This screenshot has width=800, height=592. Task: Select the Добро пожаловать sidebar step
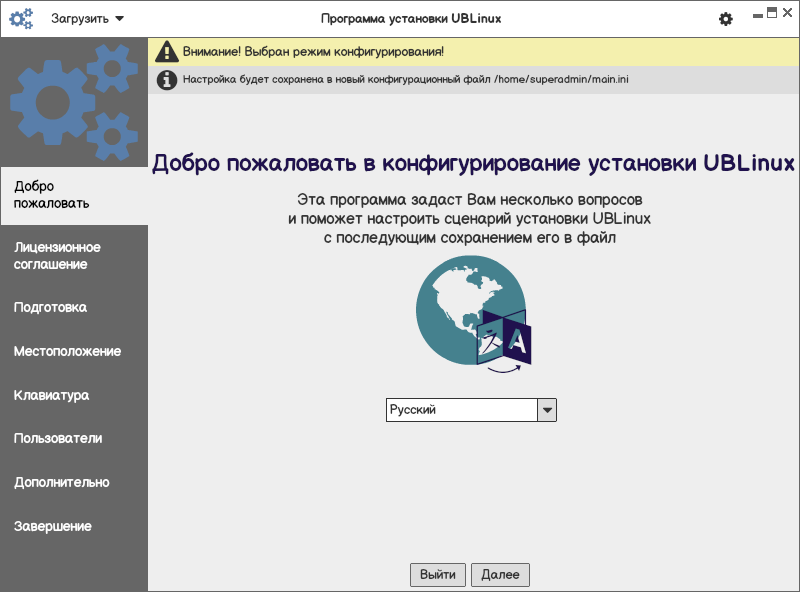coord(74,195)
